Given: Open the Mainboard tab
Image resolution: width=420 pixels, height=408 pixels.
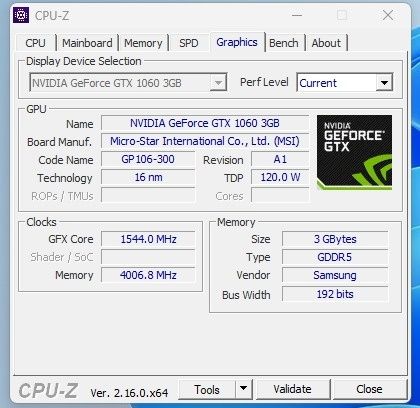Looking at the screenshot, I should (x=87, y=43).
